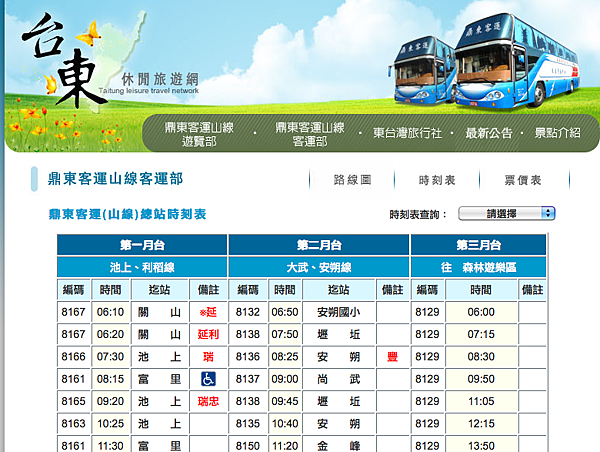
Task: Click the 台東 calligraphy site logo
Action: (63, 59)
